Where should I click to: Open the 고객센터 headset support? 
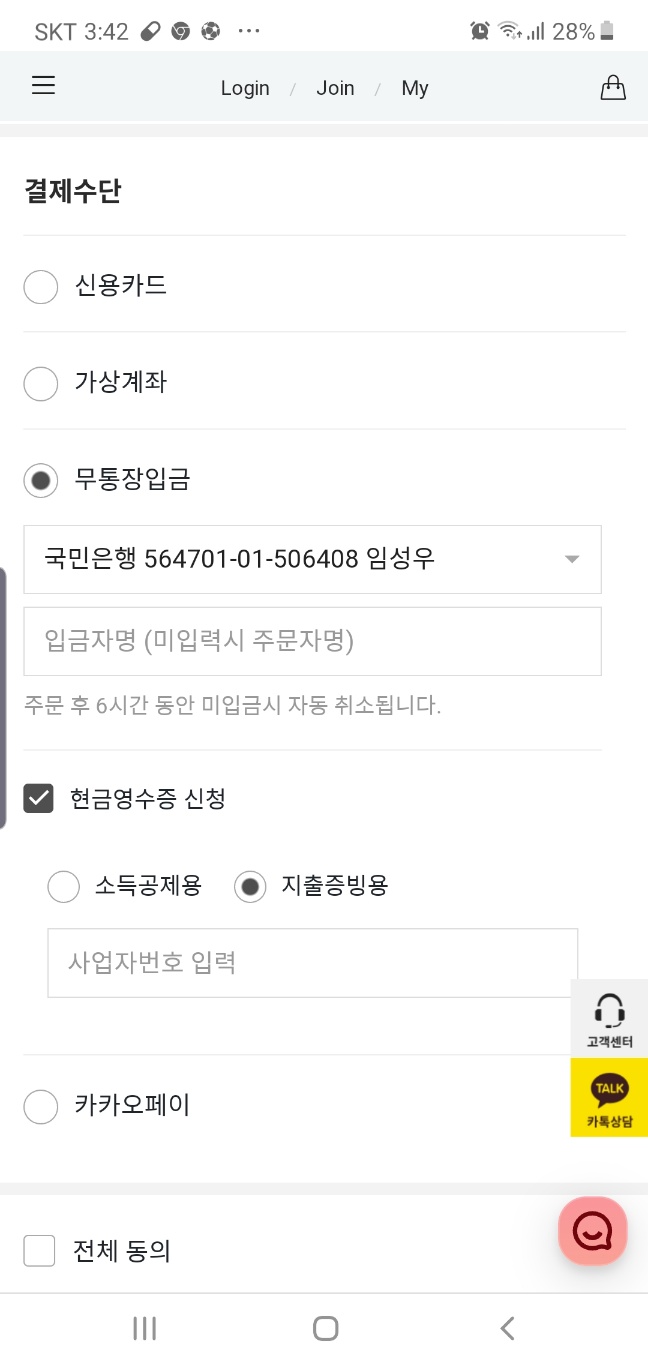coord(609,1018)
